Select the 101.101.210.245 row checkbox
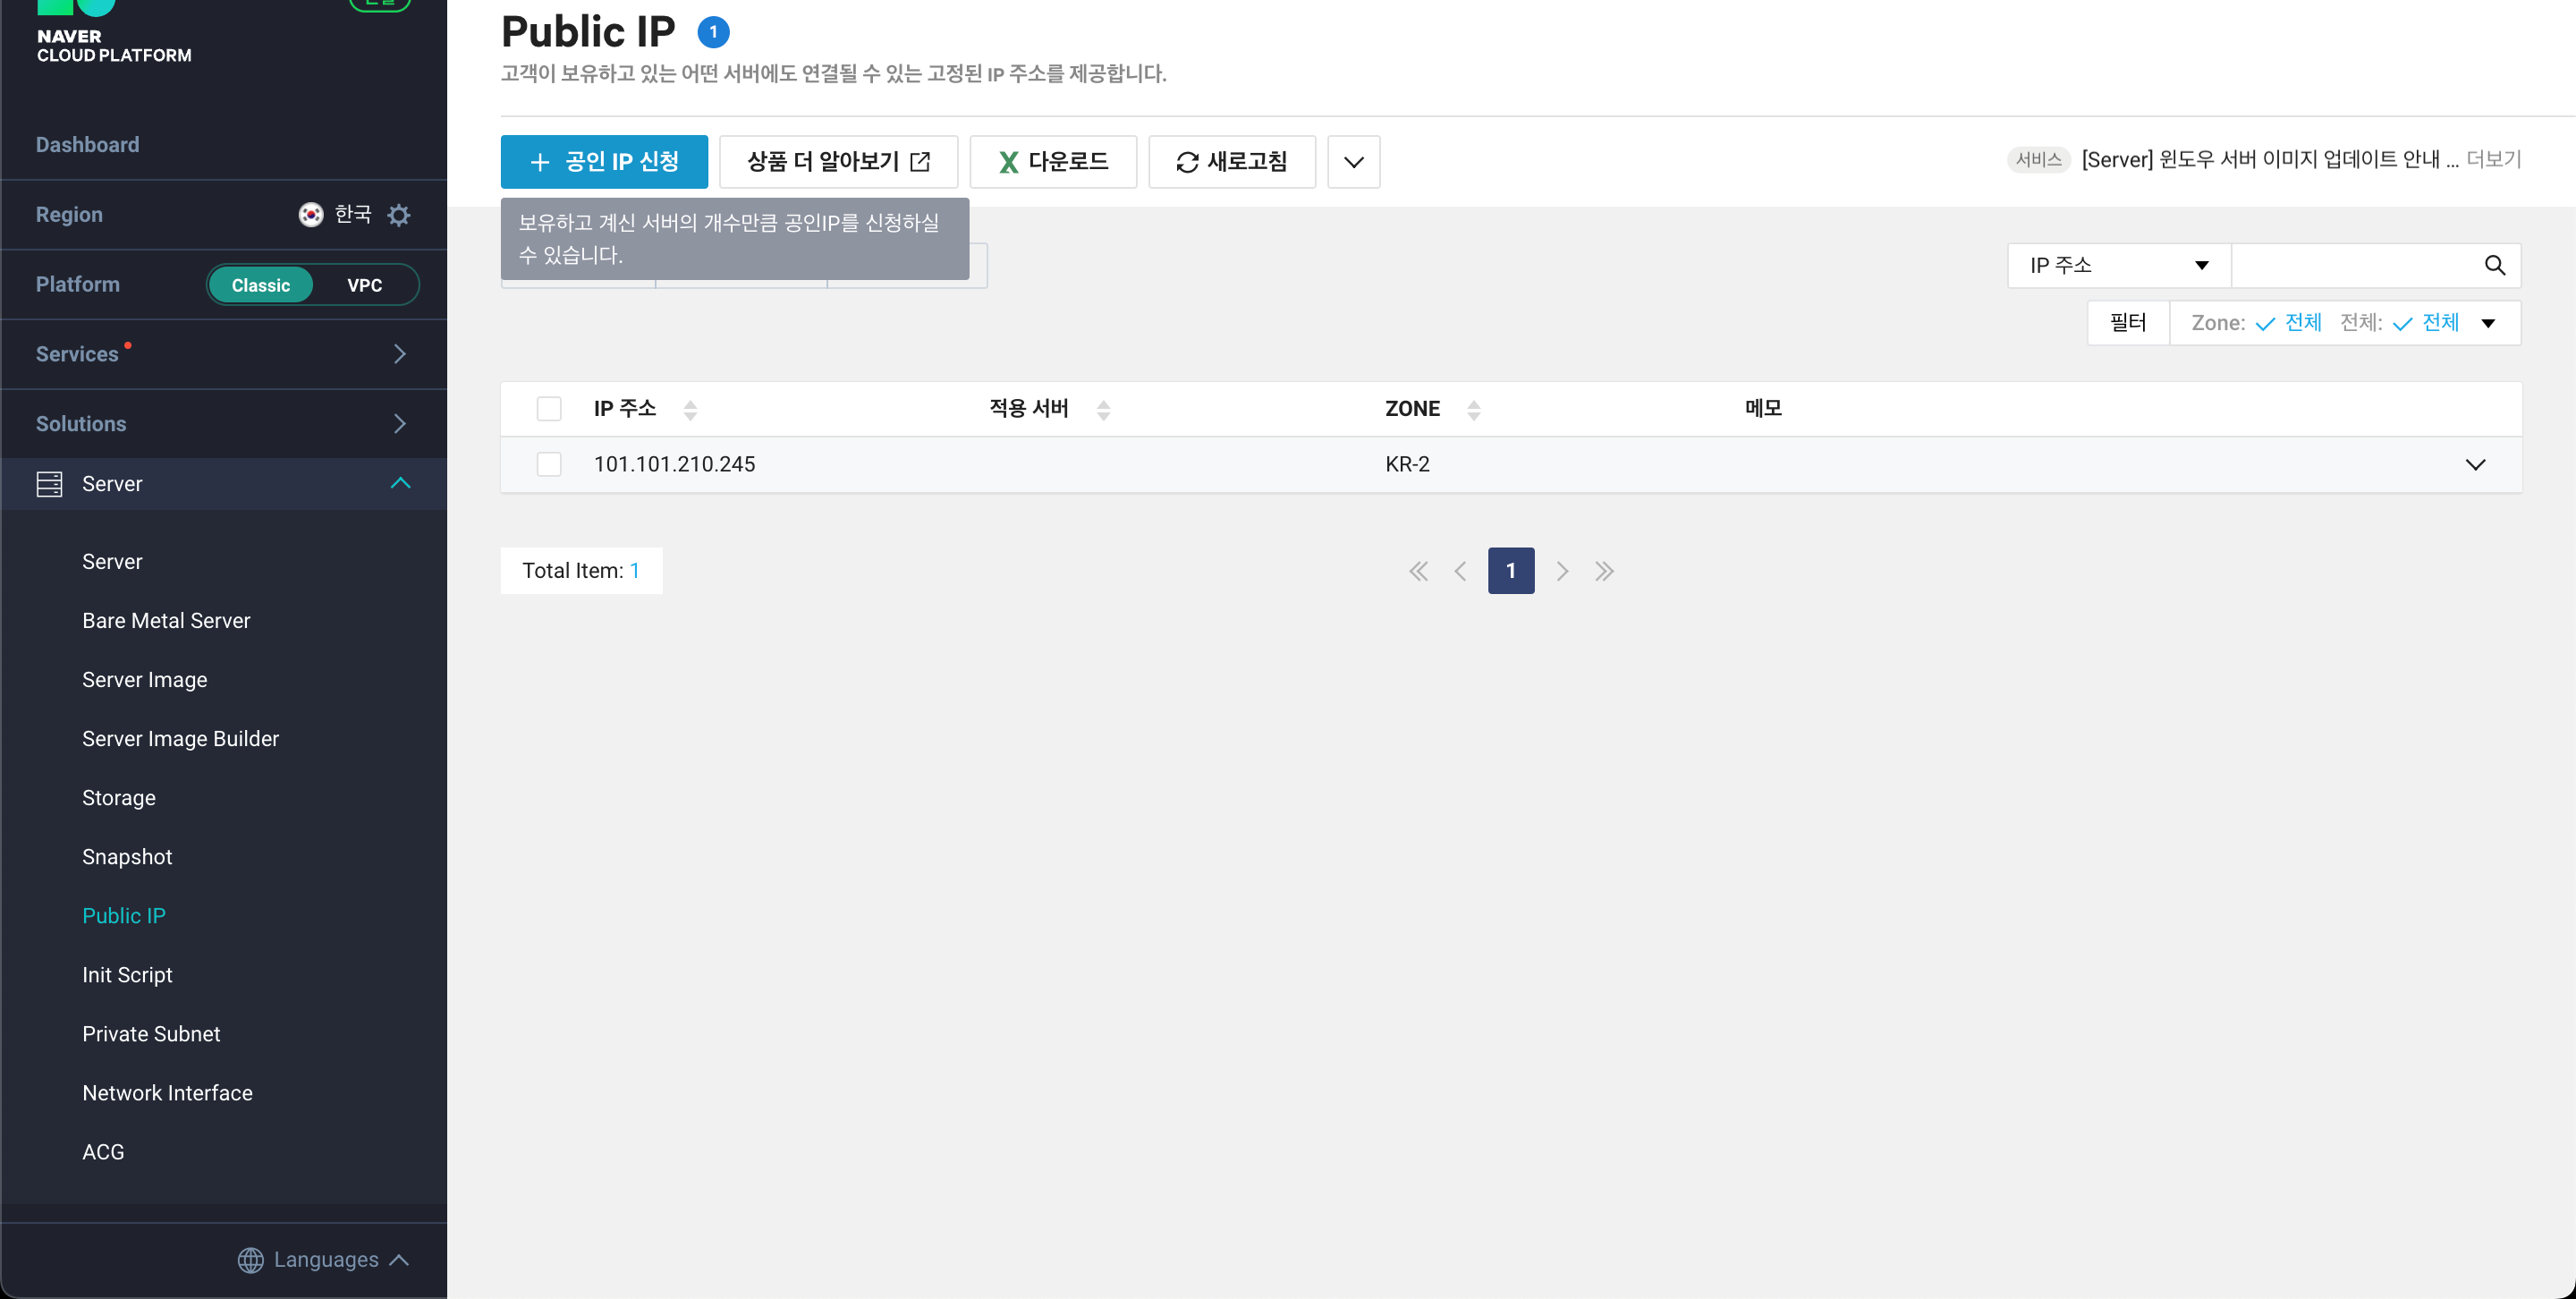Image resolution: width=2576 pixels, height=1299 pixels. (549, 464)
